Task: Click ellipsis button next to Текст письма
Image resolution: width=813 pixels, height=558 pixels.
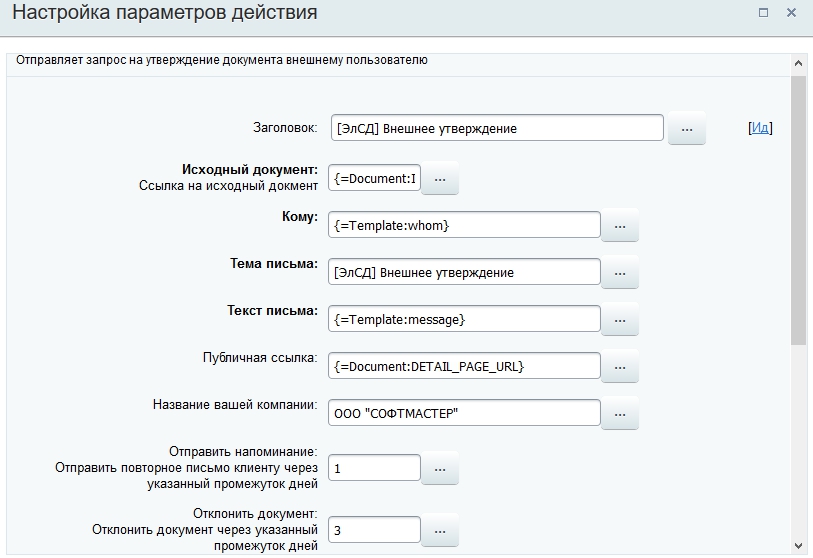Action: click(619, 320)
